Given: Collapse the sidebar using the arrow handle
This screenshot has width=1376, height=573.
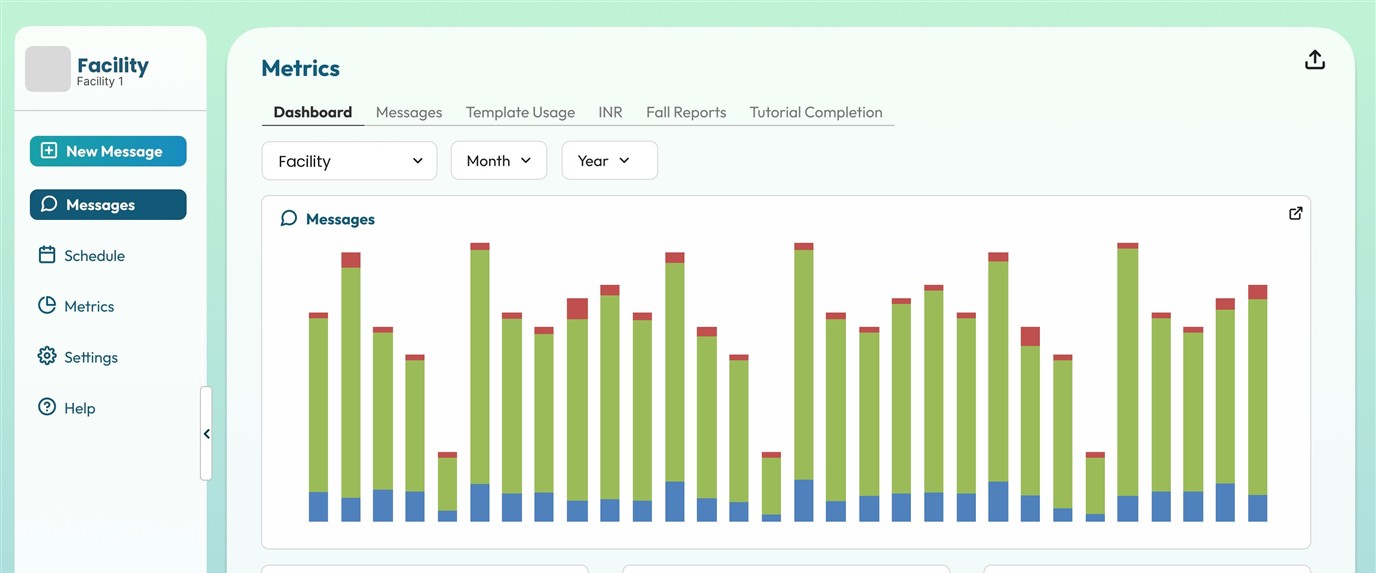Looking at the screenshot, I should pyautogui.click(x=206, y=434).
